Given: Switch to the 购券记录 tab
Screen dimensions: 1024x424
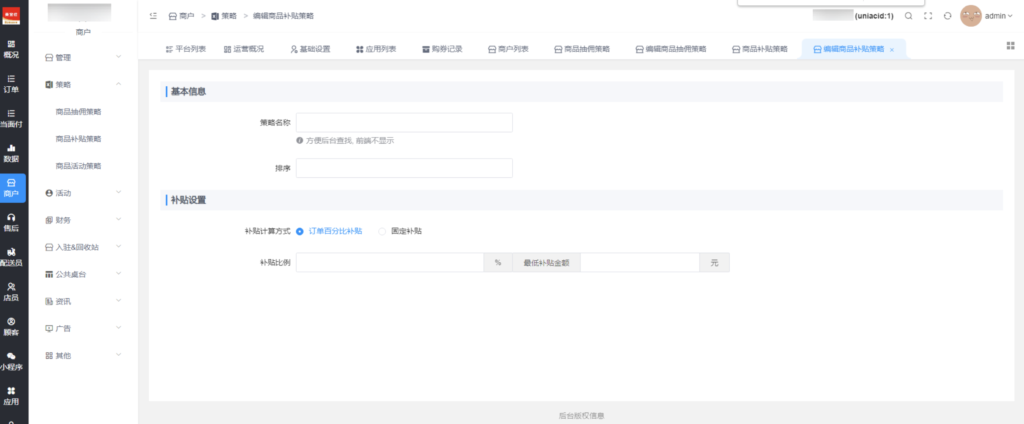Looking at the screenshot, I should click(442, 49).
